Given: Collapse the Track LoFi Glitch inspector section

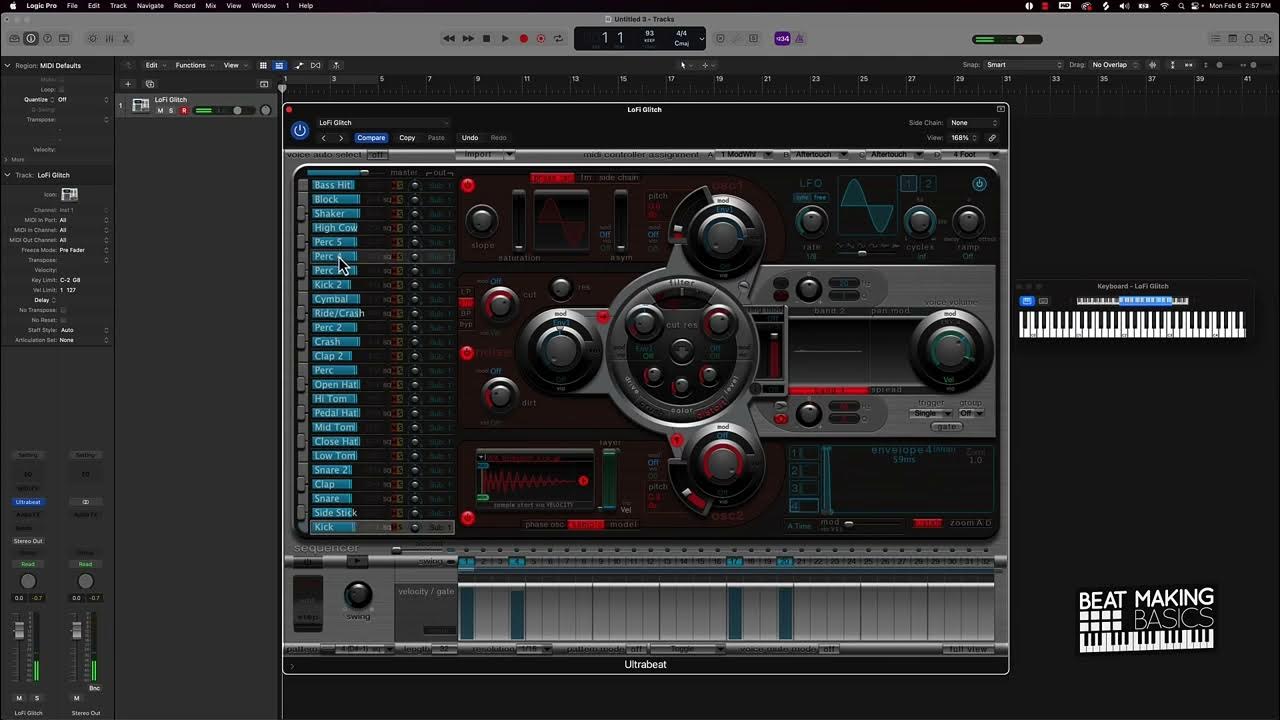Looking at the screenshot, I should 7,175.
